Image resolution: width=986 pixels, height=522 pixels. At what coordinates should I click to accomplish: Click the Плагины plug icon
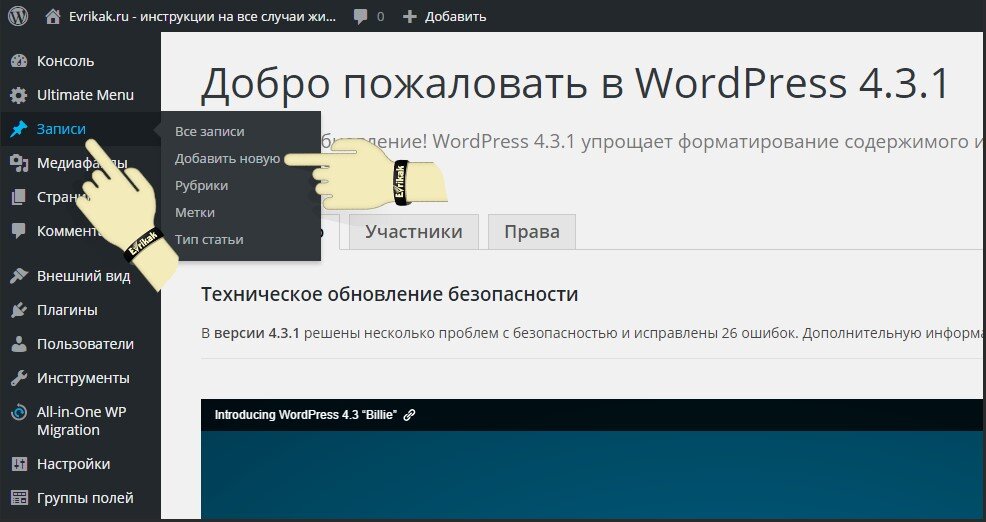click(19, 310)
